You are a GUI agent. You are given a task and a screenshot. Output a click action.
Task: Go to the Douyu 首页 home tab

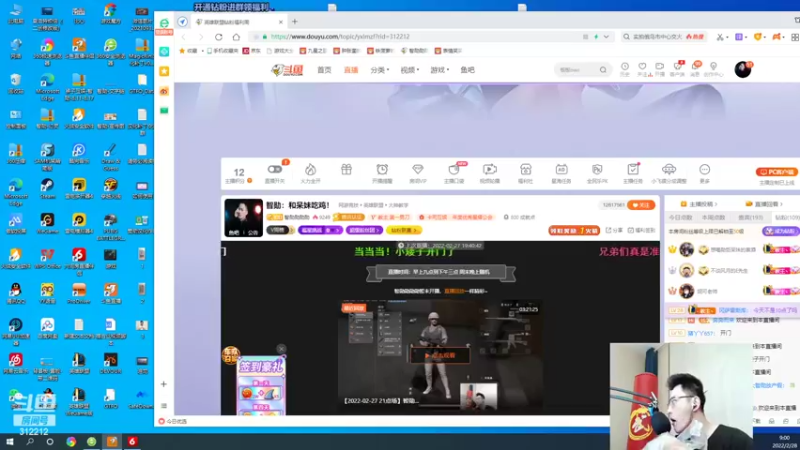(324, 70)
